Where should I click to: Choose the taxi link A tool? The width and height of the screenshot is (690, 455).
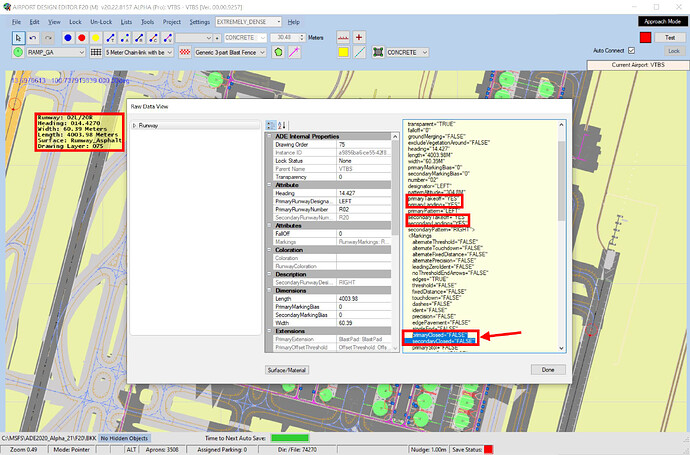(125, 38)
